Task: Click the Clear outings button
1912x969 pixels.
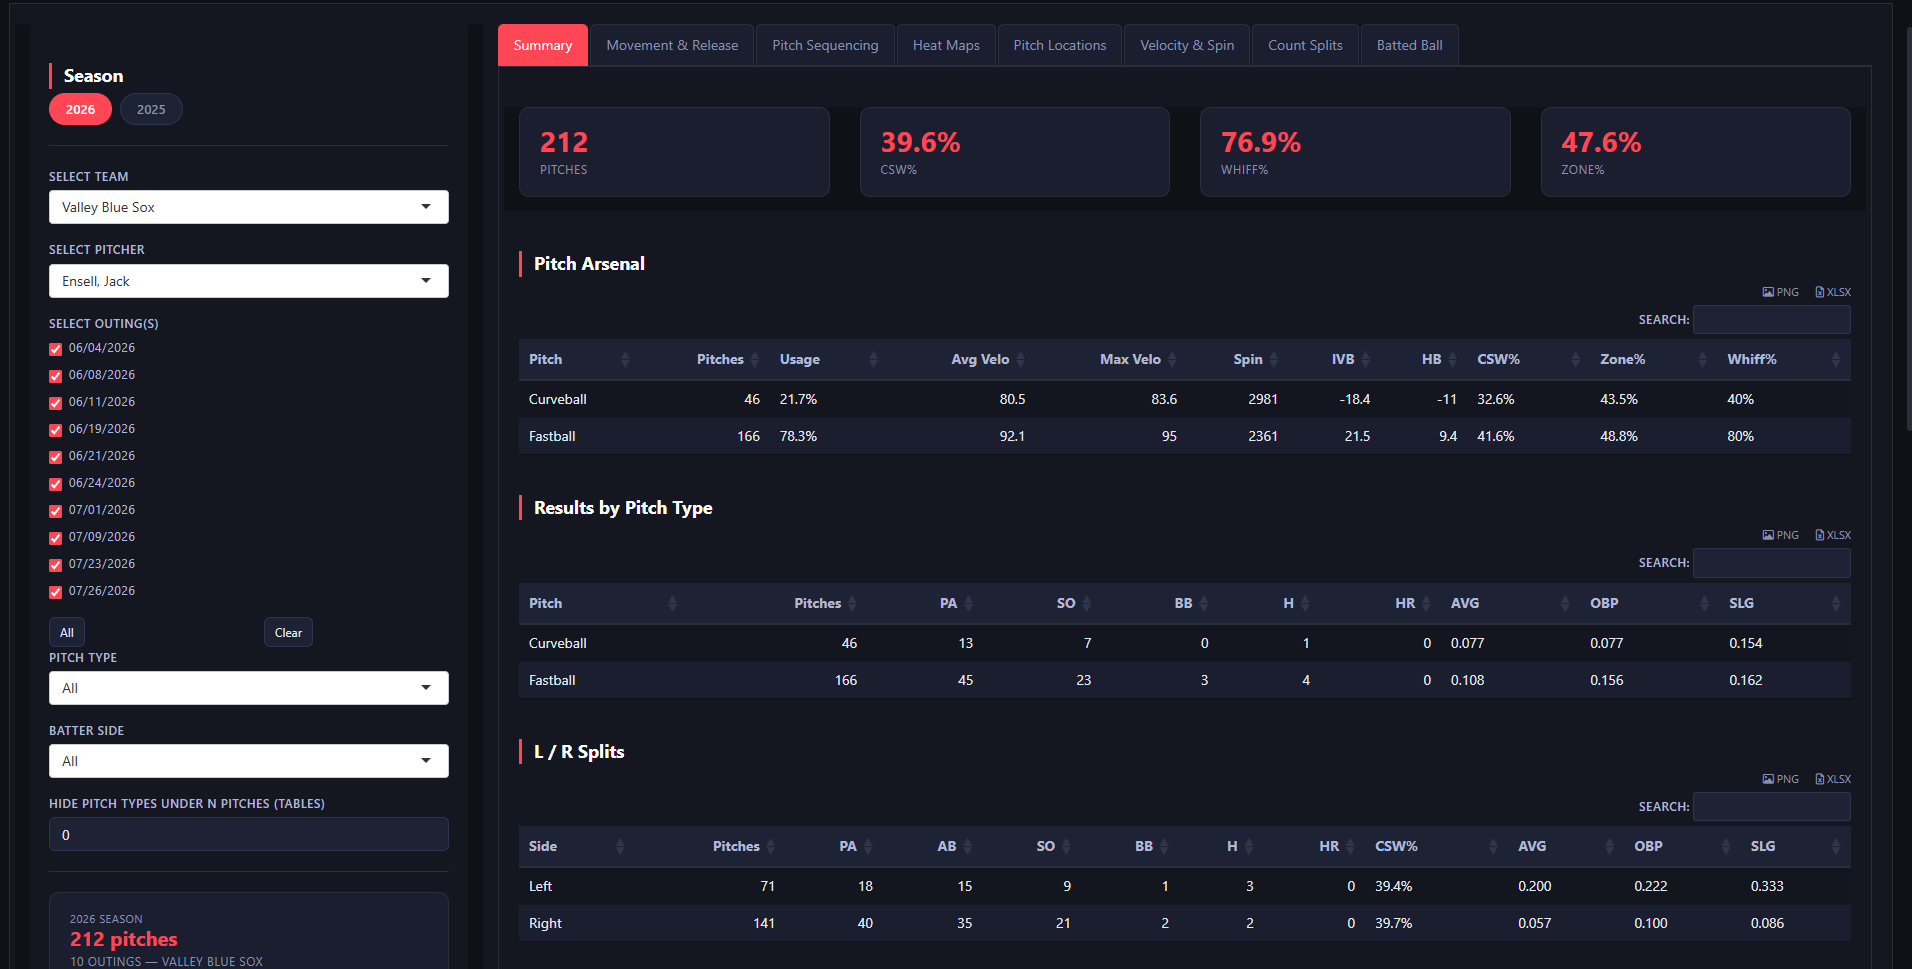Action: point(288,632)
